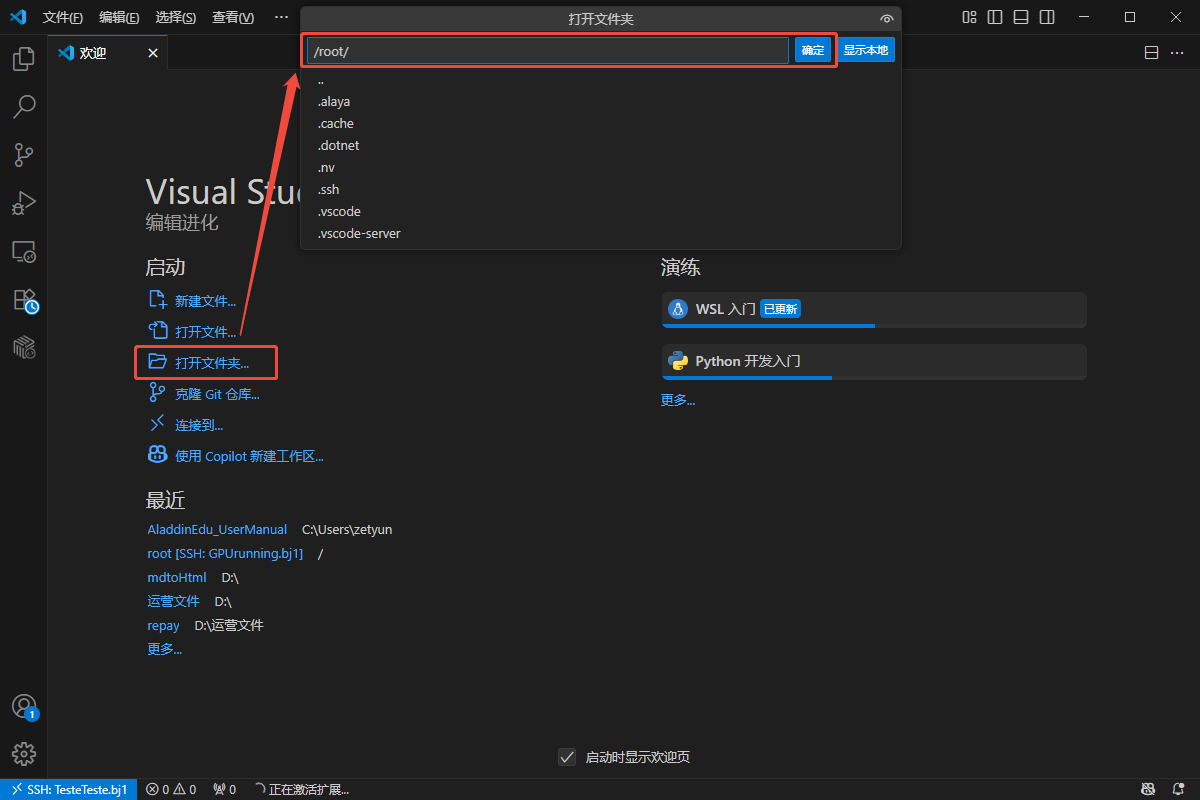Open recent AladdinEdu_UserManual folder
1200x800 pixels.
coord(217,529)
